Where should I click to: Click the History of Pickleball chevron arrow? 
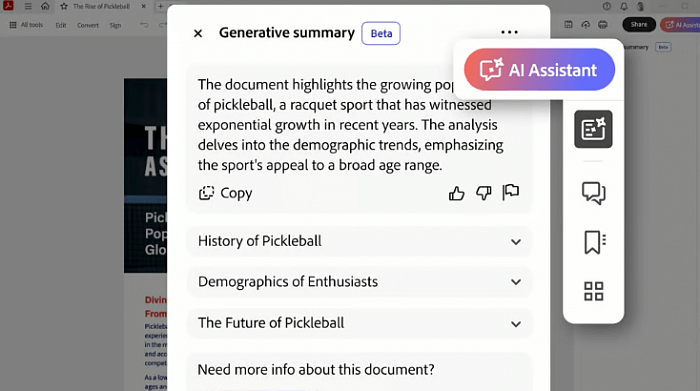coord(516,242)
